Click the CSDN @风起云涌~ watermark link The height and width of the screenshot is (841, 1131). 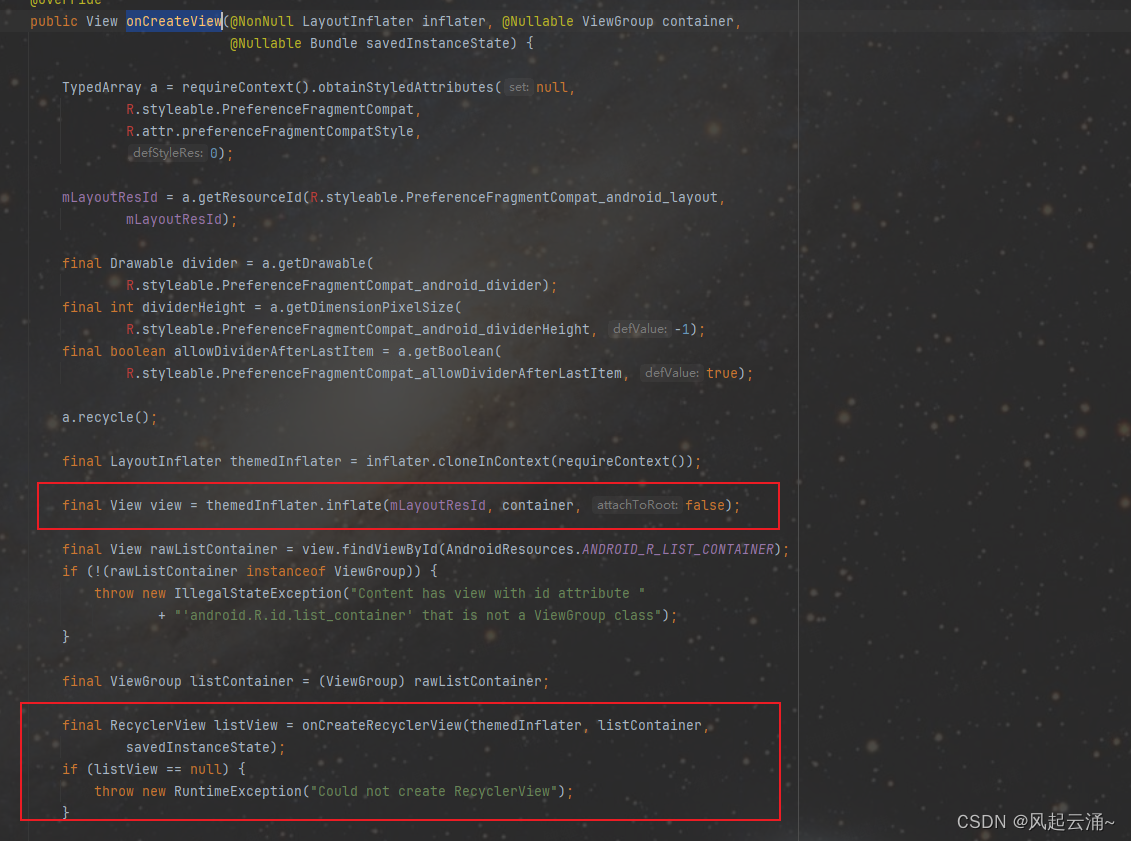(x=1033, y=821)
